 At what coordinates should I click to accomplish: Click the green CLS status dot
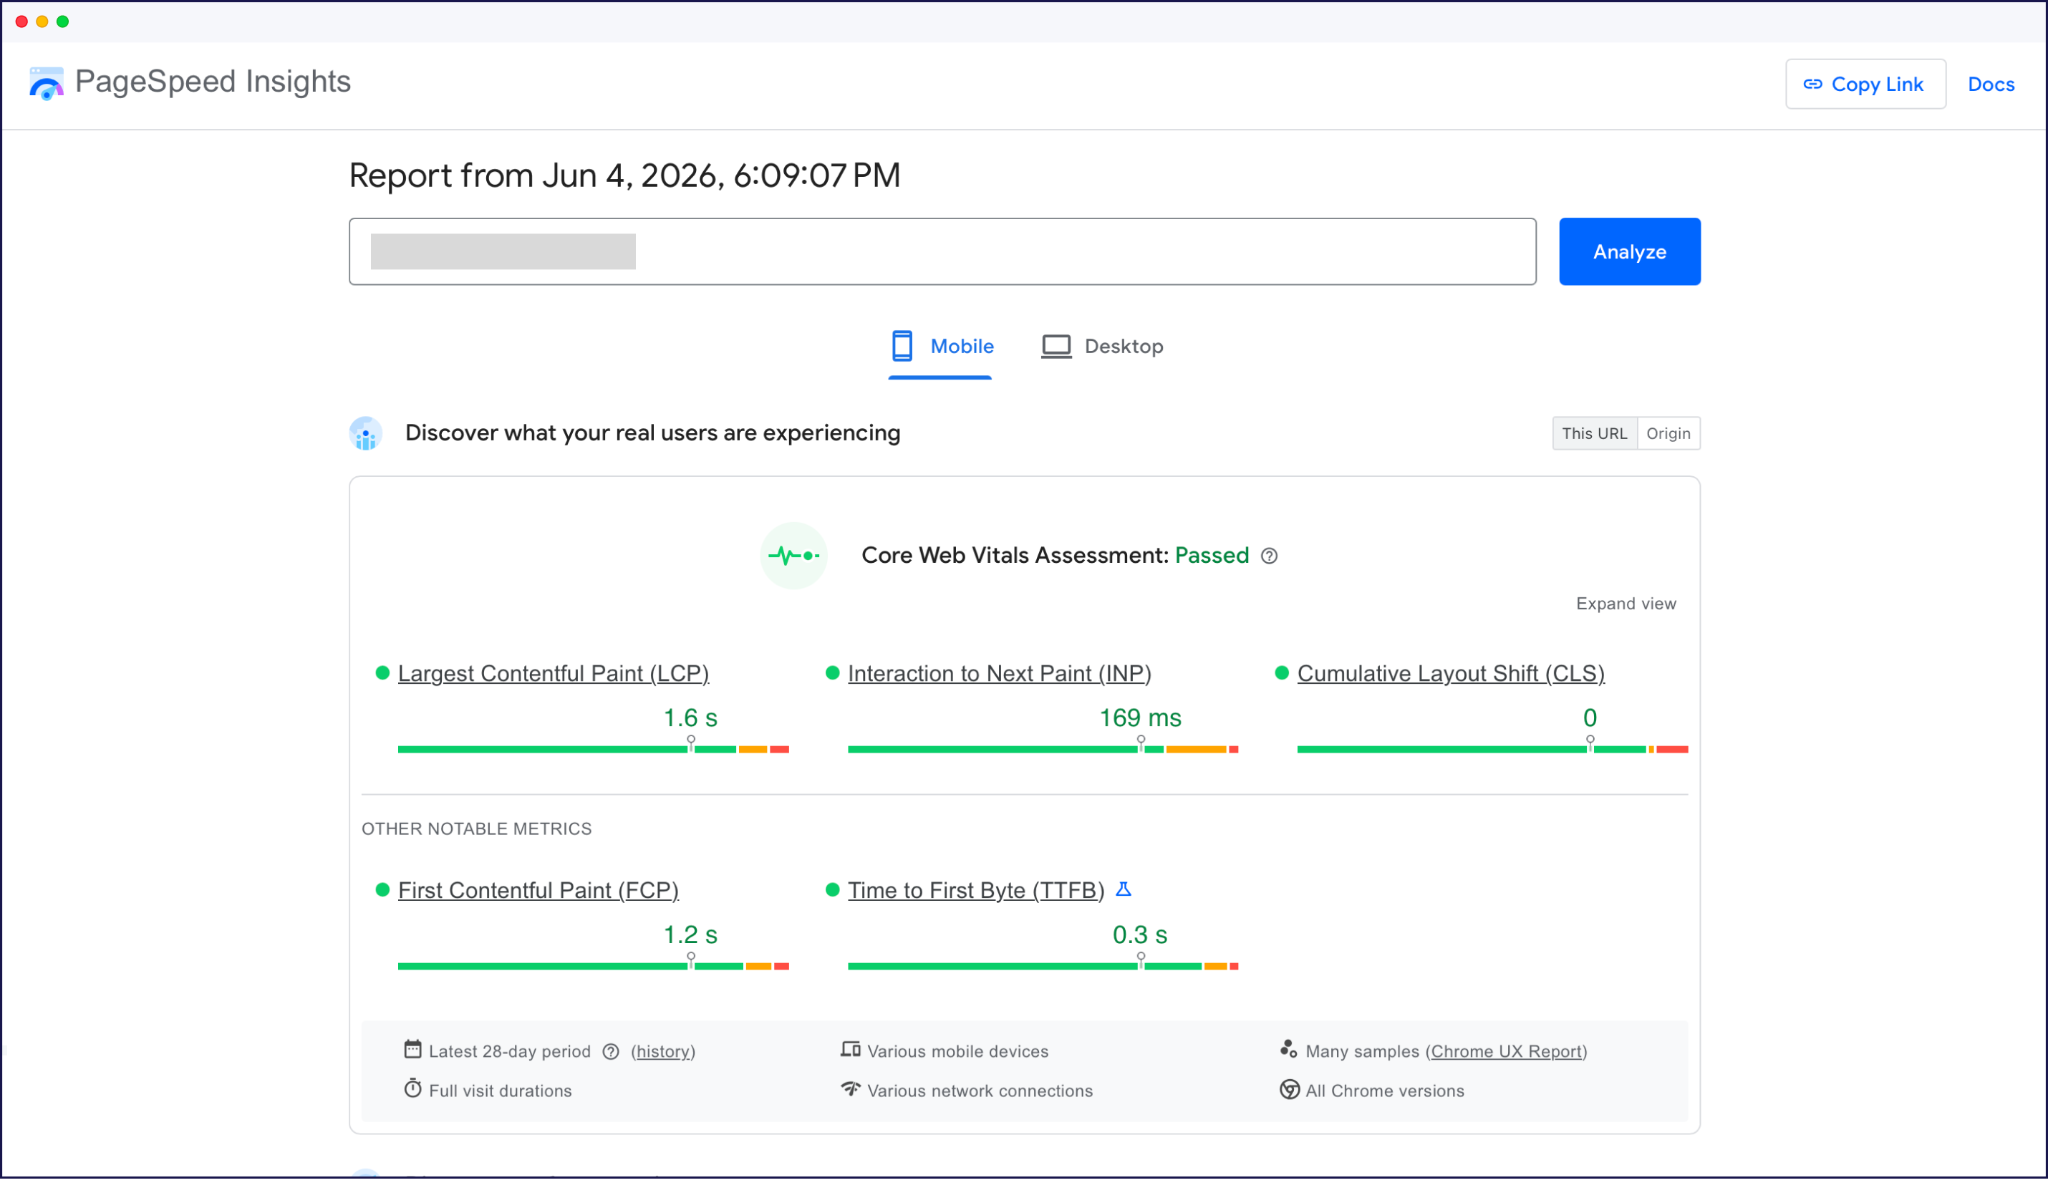click(1282, 673)
